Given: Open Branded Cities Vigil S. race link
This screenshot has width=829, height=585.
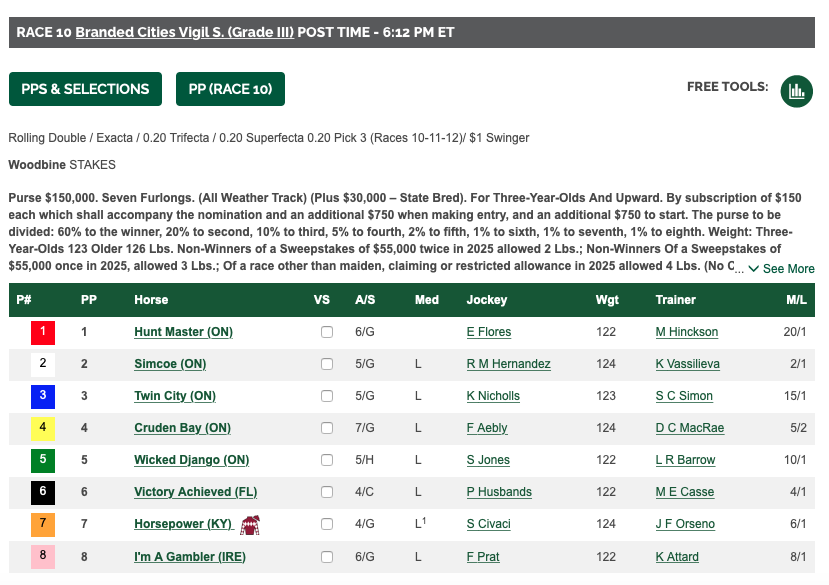Looking at the screenshot, I should [185, 32].
